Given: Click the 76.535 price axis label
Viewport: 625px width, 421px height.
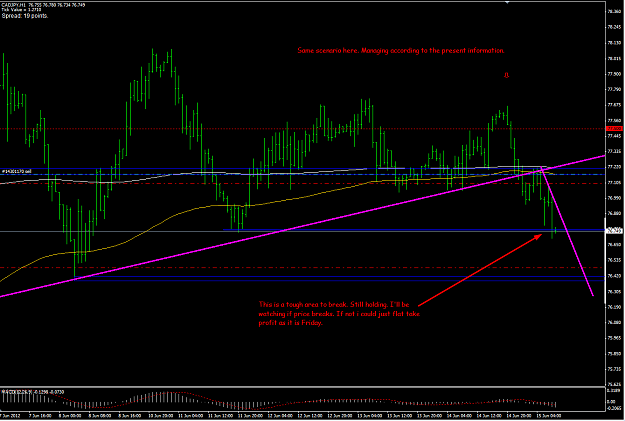Looking at the screenshot, I should 614,260.
